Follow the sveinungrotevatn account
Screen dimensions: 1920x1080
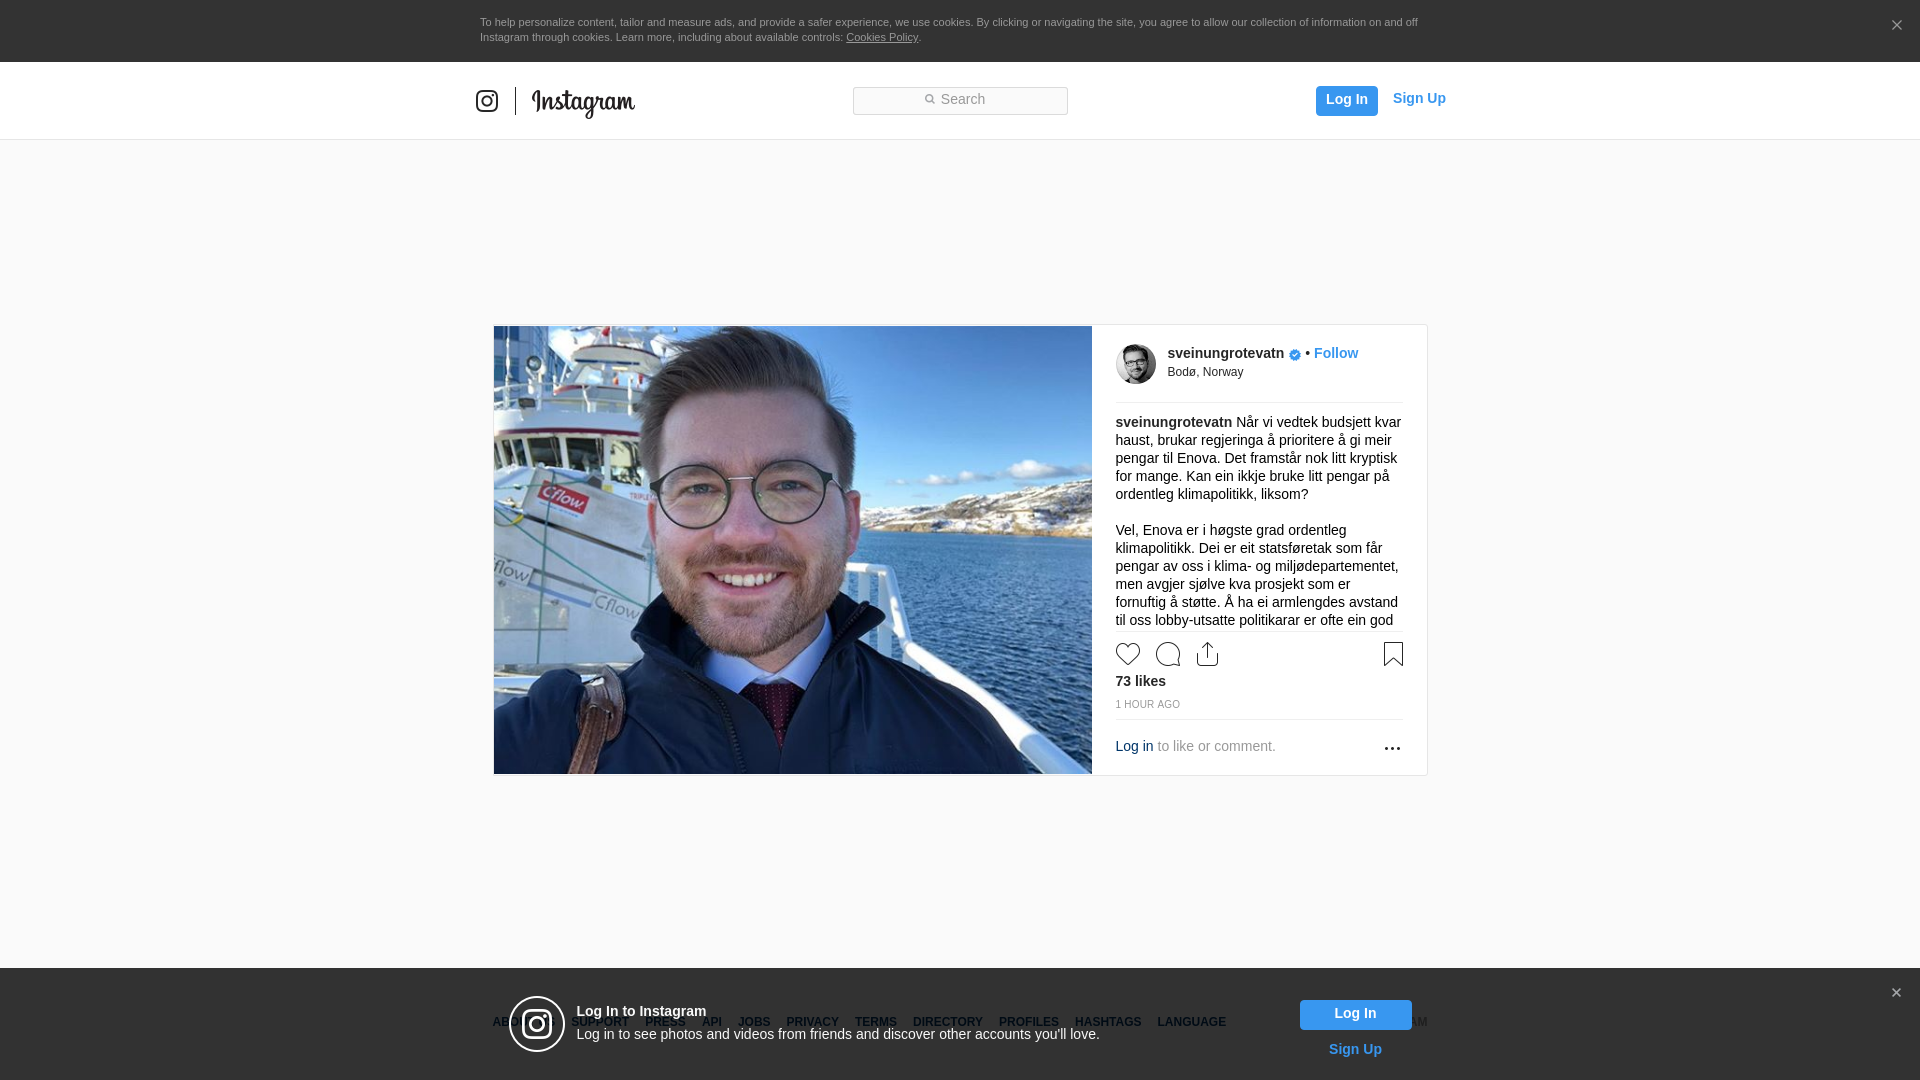(x=1336, y=353)
